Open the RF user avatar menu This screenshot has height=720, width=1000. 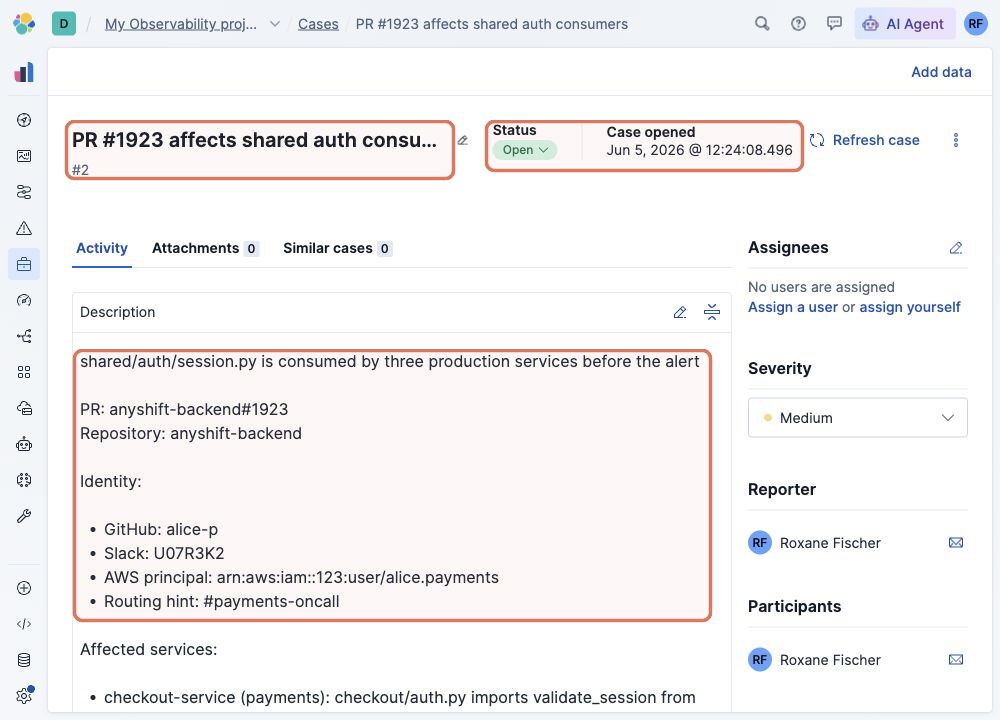click(975, 24)
